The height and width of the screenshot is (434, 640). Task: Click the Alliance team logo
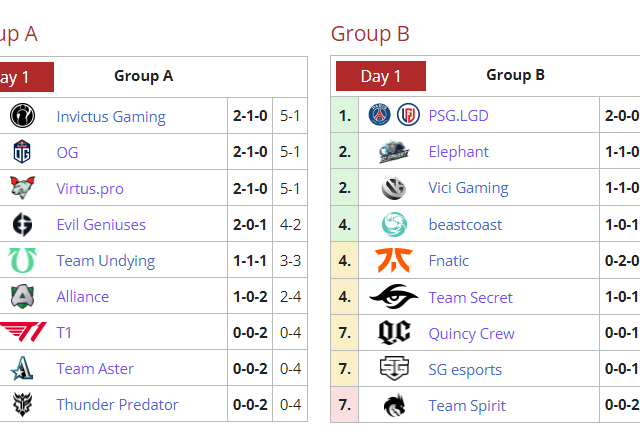tap(22, 296)
